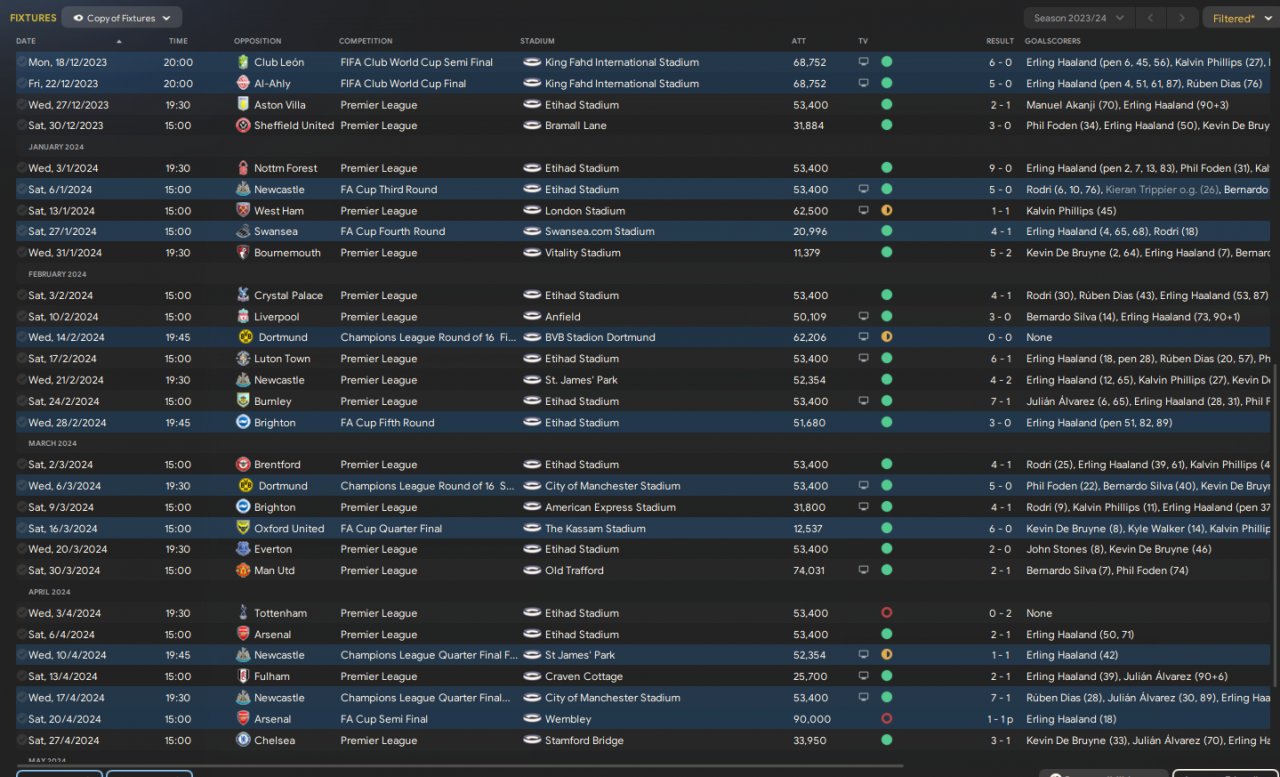Open the Brentford club badge
The height and width of the screenshot is (777, 1280).
click(x=243, y=465)
